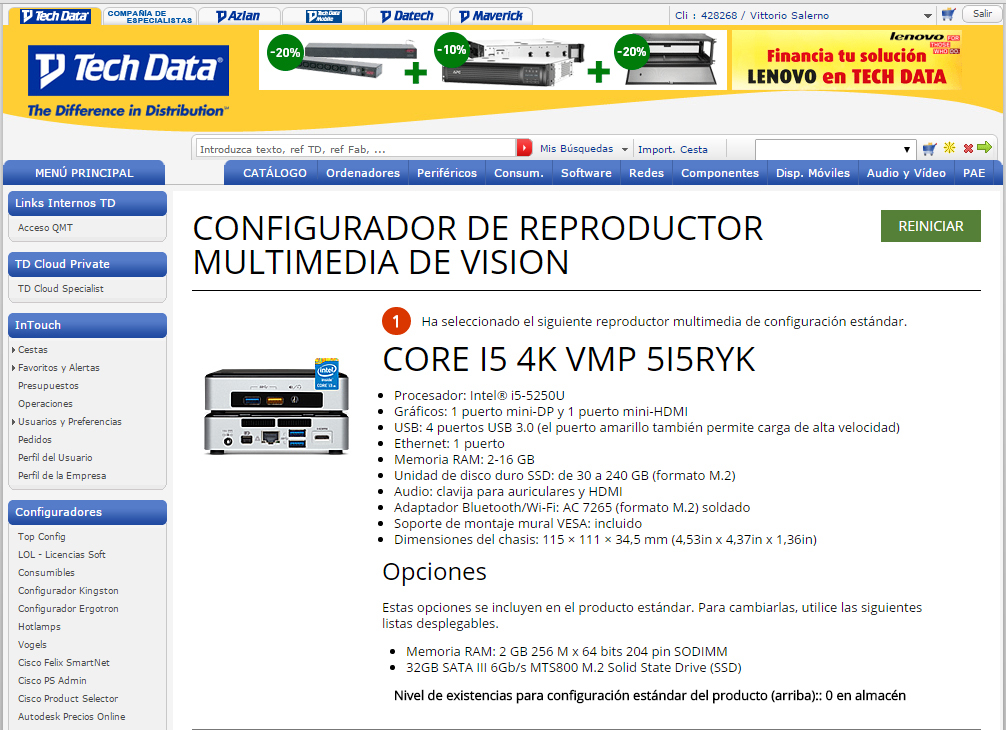
Task: Open the Configurador Kingston link
Action: click(68, 591)
